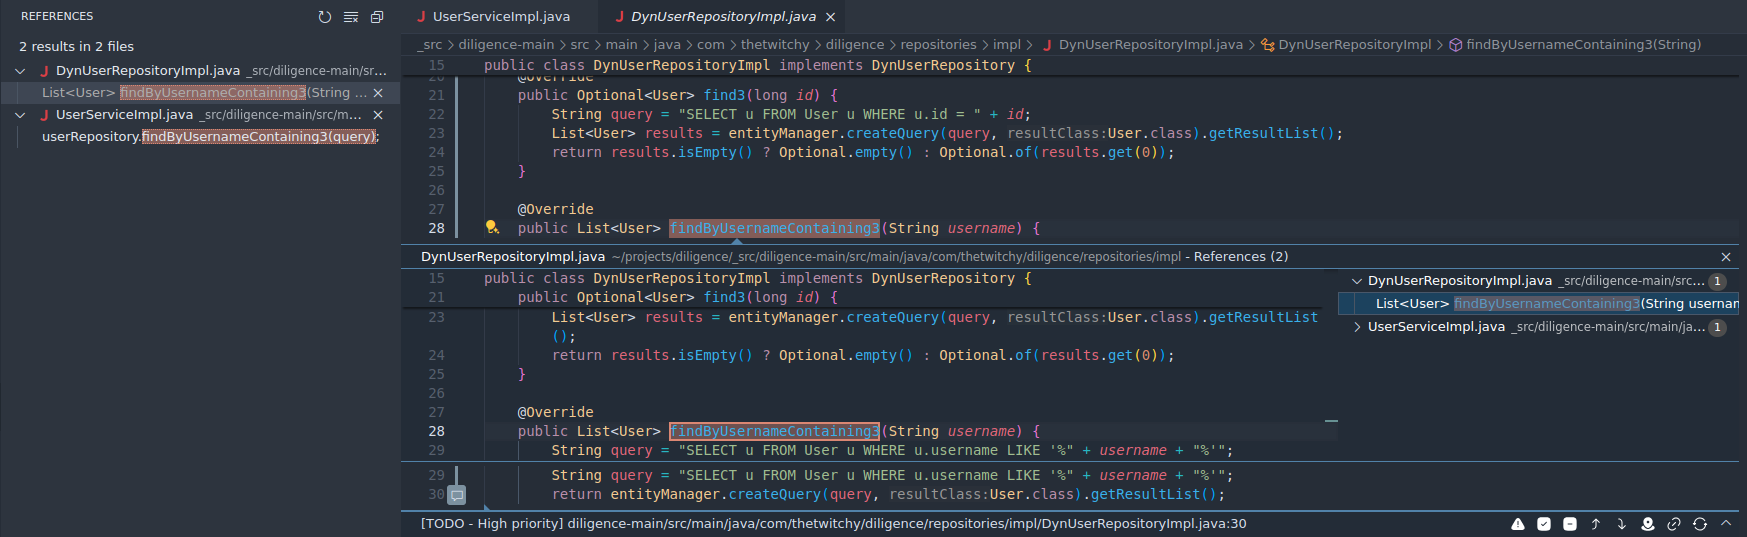Collapse all in References panel

point(377,17)
